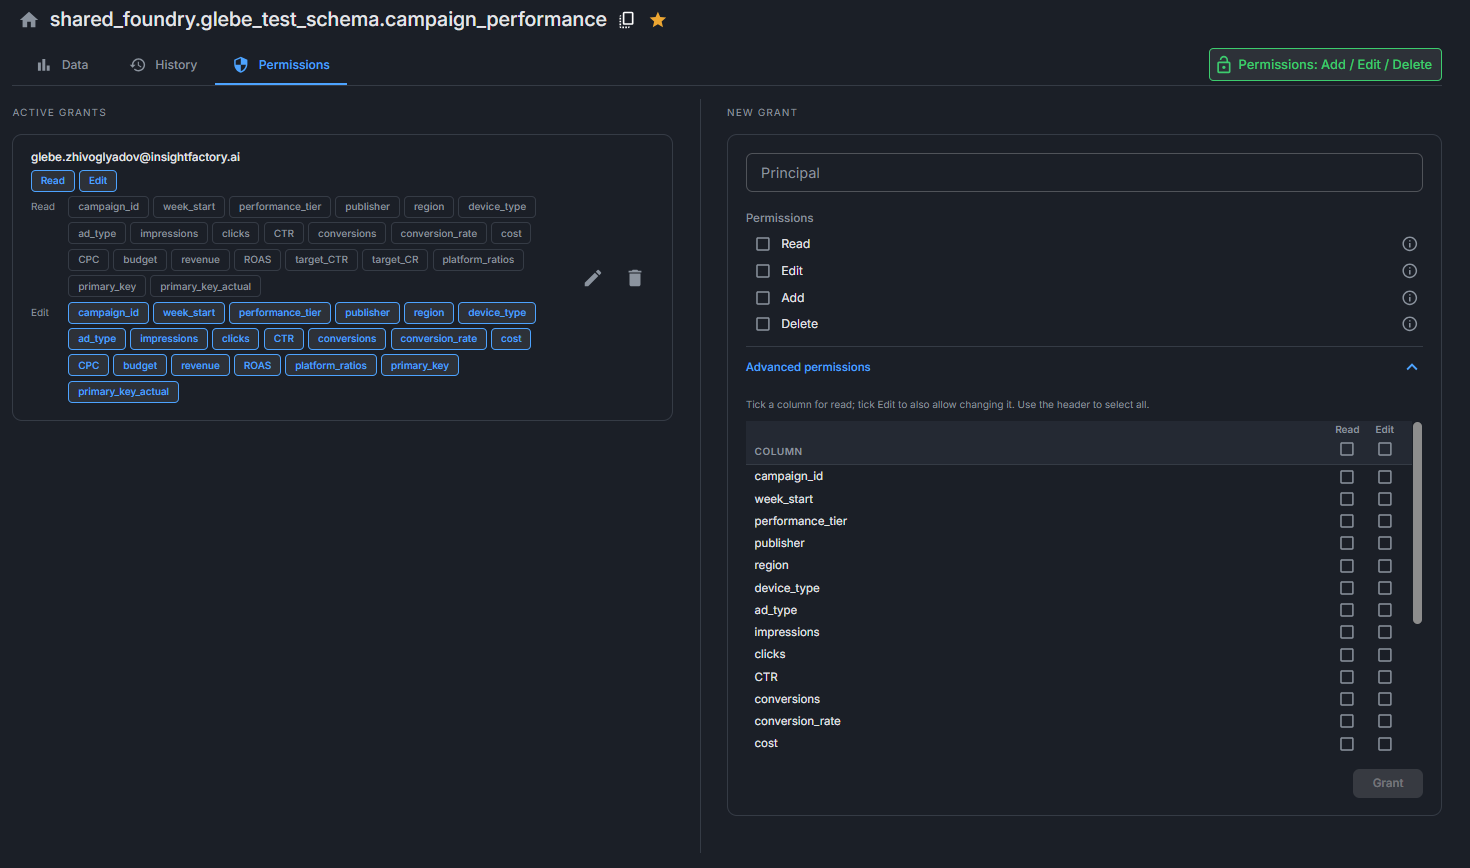This screenshot has width=1470, height=868.
Task: Click the Grant button
Action: [x=1388, y=783]
